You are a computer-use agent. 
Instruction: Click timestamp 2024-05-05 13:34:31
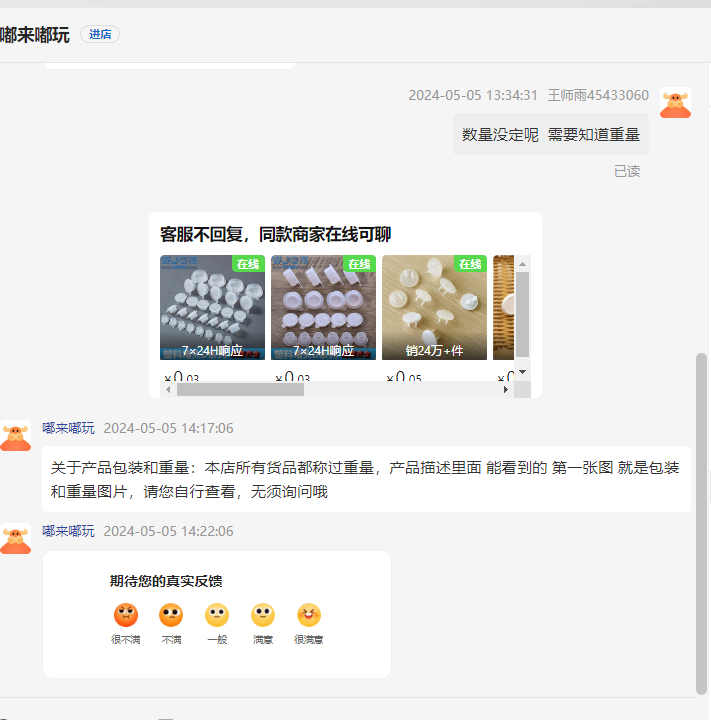[x=473, y=95]
